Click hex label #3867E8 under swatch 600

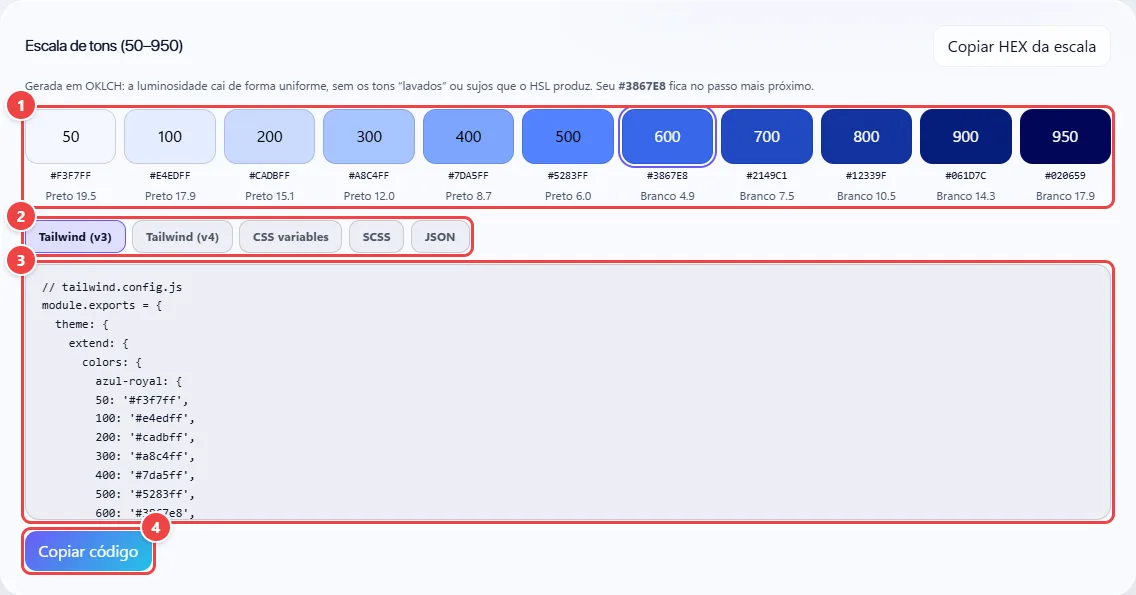coord(667,175)
